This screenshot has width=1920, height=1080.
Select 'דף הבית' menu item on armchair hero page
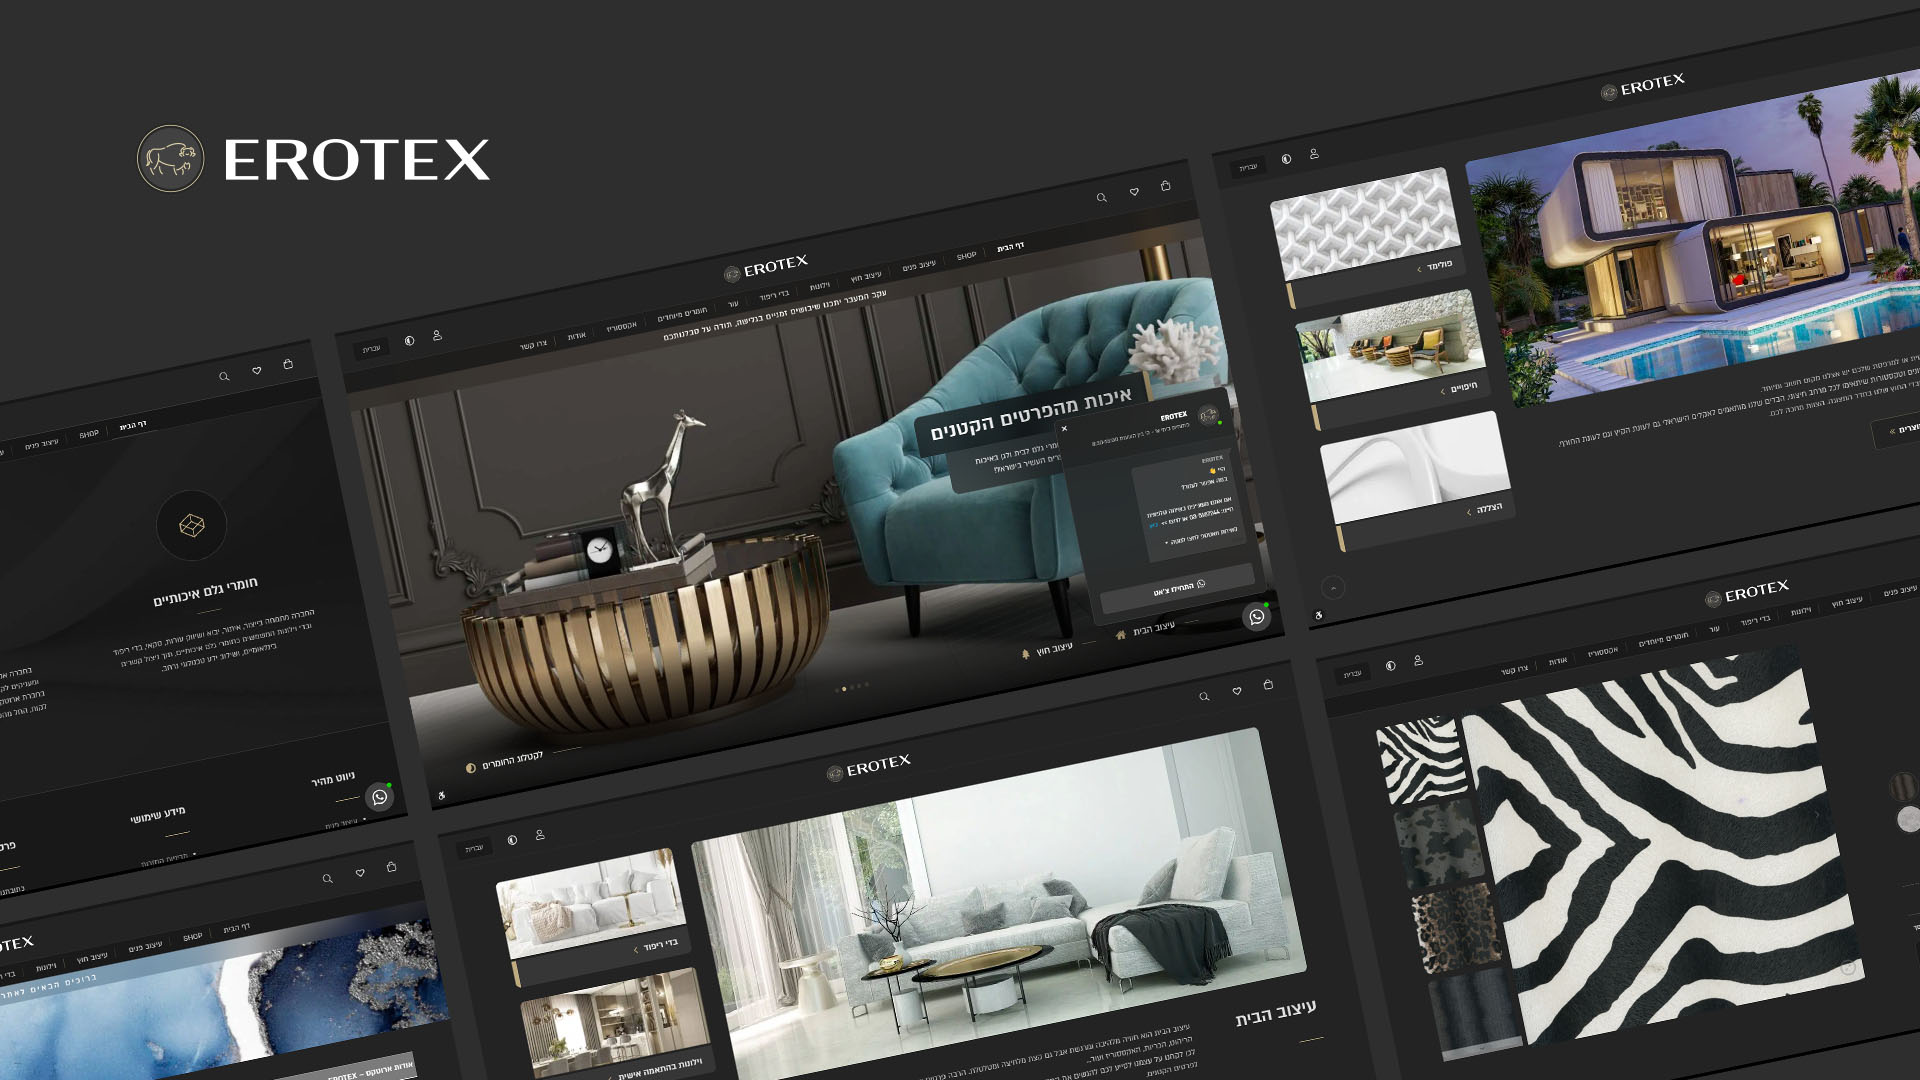point(1011,247)
